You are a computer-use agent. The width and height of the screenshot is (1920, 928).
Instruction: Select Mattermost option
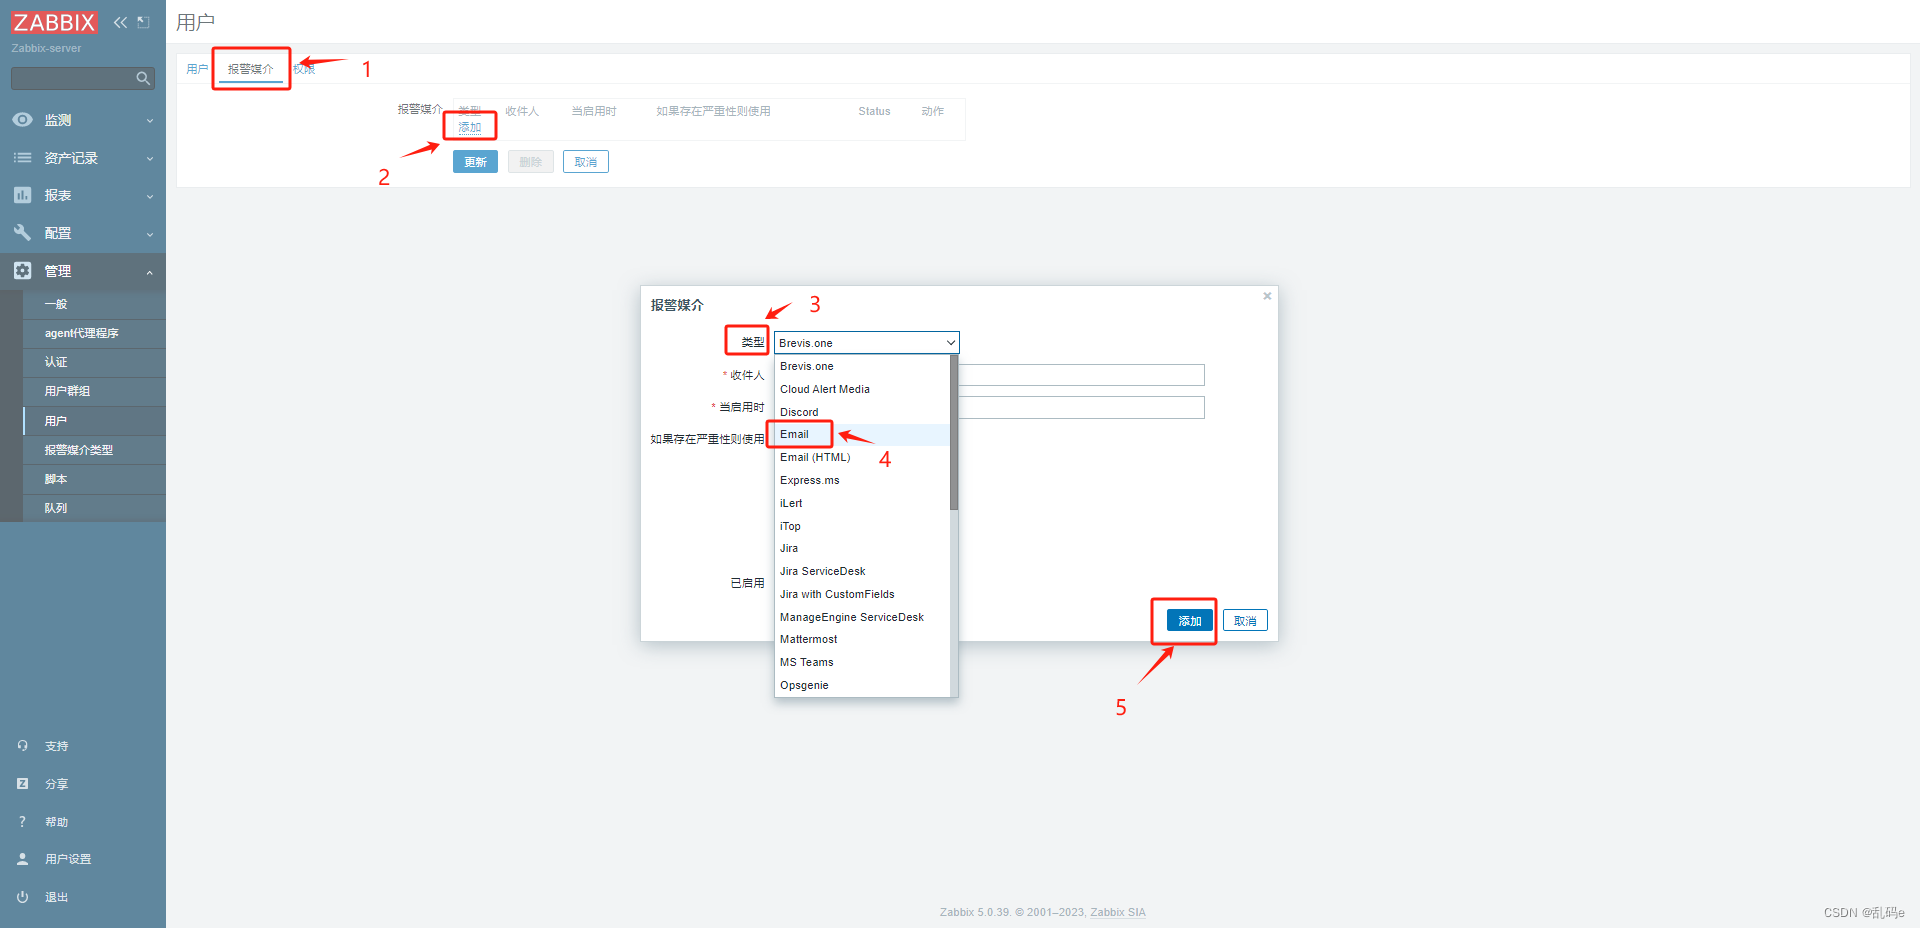pos(862,640)
